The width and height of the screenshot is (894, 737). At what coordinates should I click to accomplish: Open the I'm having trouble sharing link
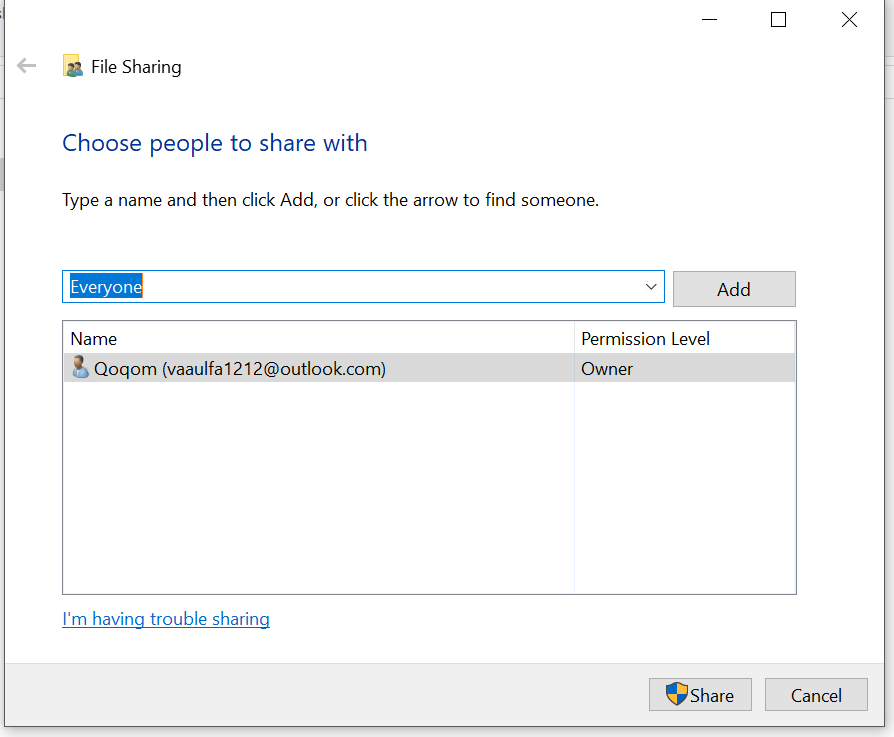(x=166, y=619)
